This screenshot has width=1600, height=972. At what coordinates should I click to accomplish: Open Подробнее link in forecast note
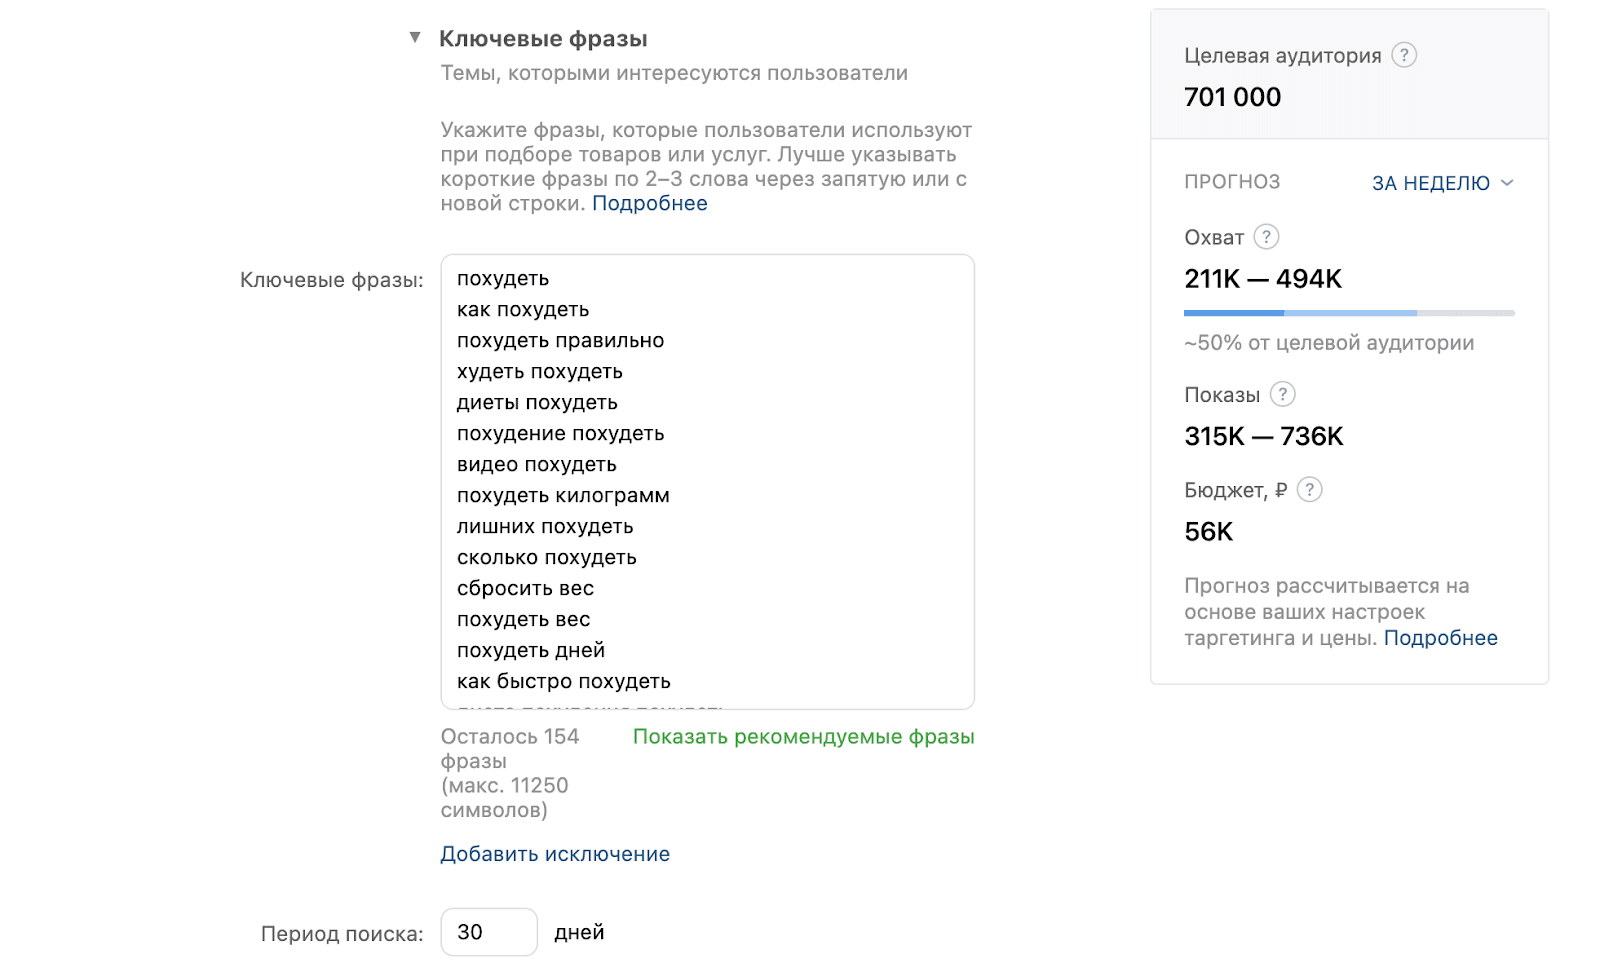click(1440, 638)
